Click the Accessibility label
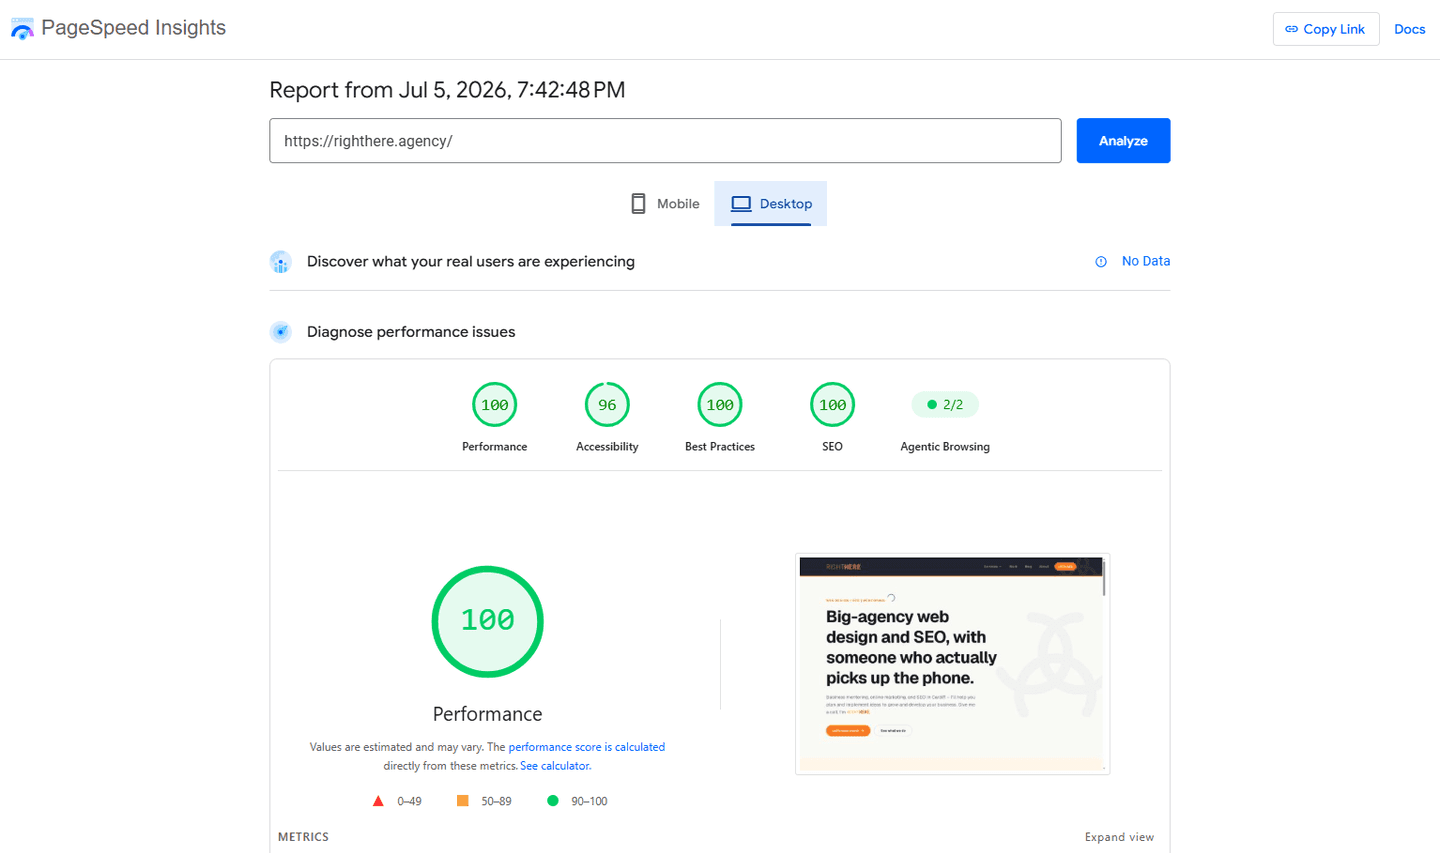The width and height of the screenshot is (1440, 853). coord(607,447)
